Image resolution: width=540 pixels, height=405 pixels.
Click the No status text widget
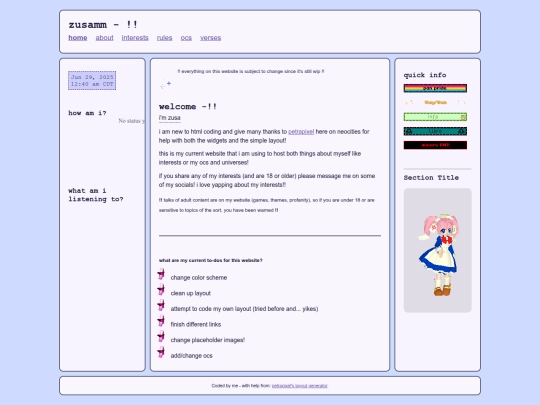point(132,121)
